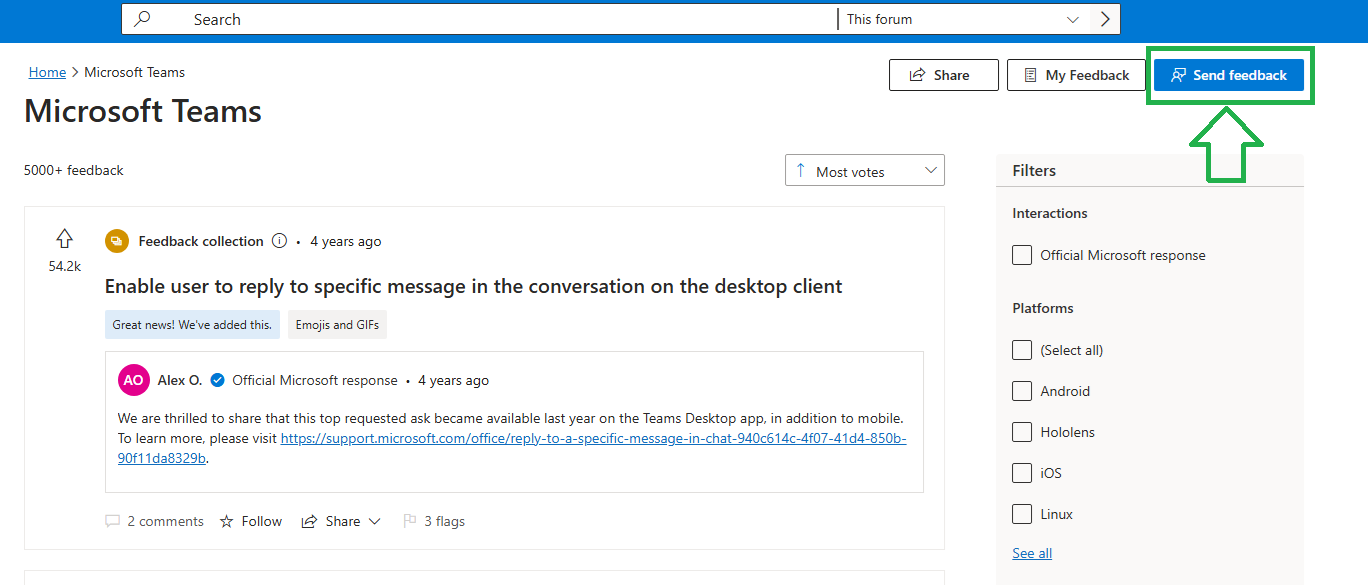The image size is (1368, 585).
Task: Click the Feedback collection badge icon
Action: 117,241
